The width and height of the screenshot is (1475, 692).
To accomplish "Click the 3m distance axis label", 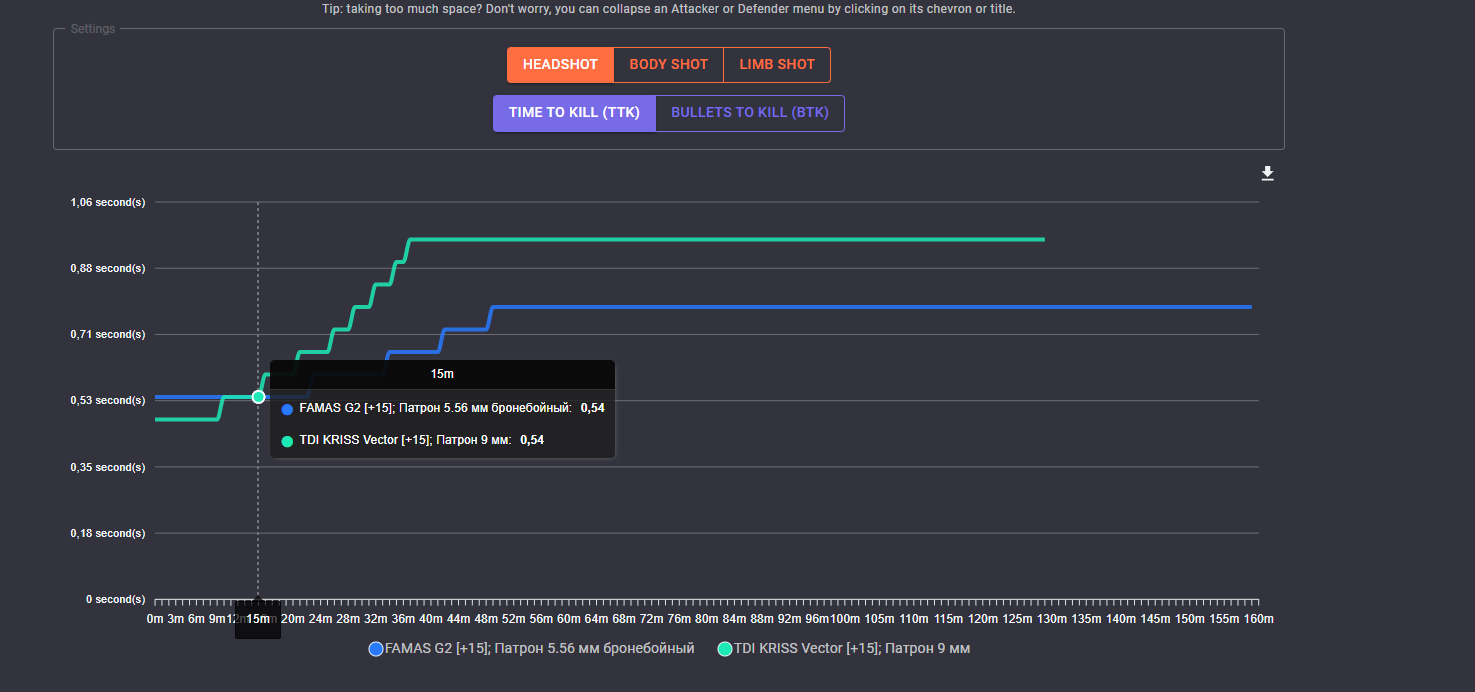I will [175, 619].
